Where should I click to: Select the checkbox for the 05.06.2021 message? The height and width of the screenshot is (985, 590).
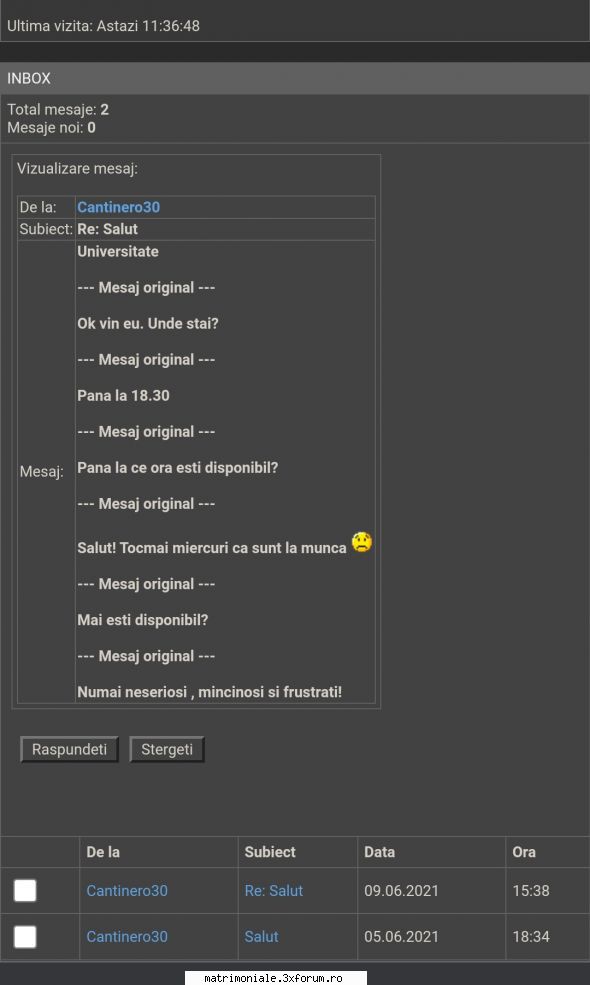(25, 937)
